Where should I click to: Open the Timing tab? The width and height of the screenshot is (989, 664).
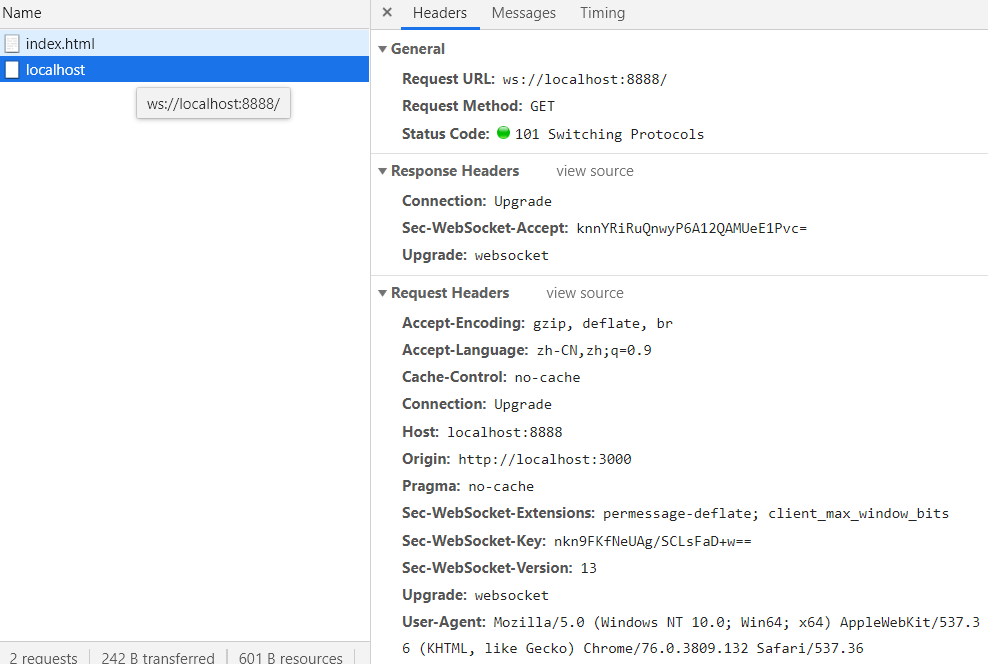click(x=602, y=13)
